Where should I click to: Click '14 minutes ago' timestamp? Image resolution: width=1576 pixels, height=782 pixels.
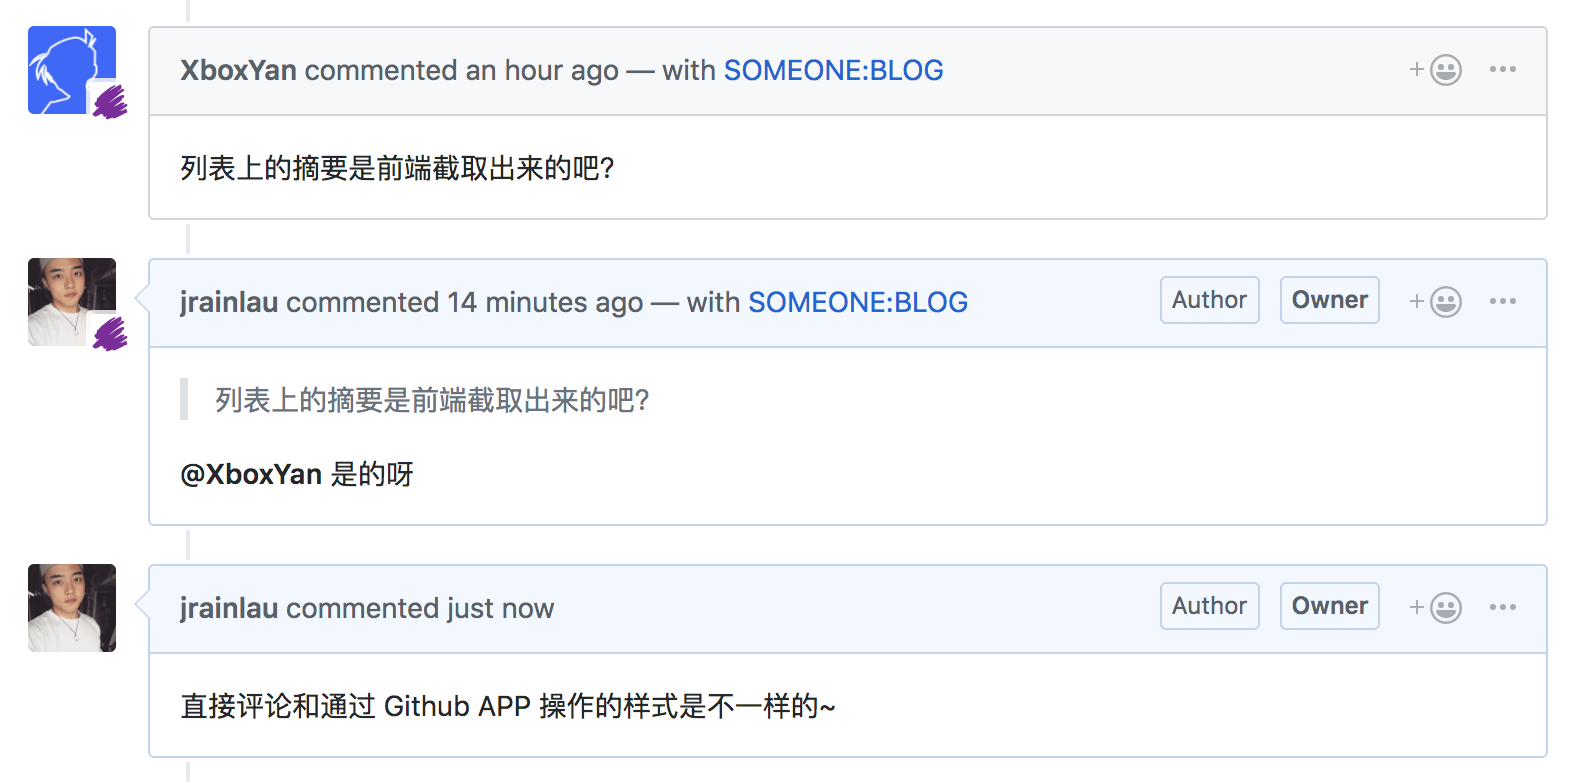point(545,302)
